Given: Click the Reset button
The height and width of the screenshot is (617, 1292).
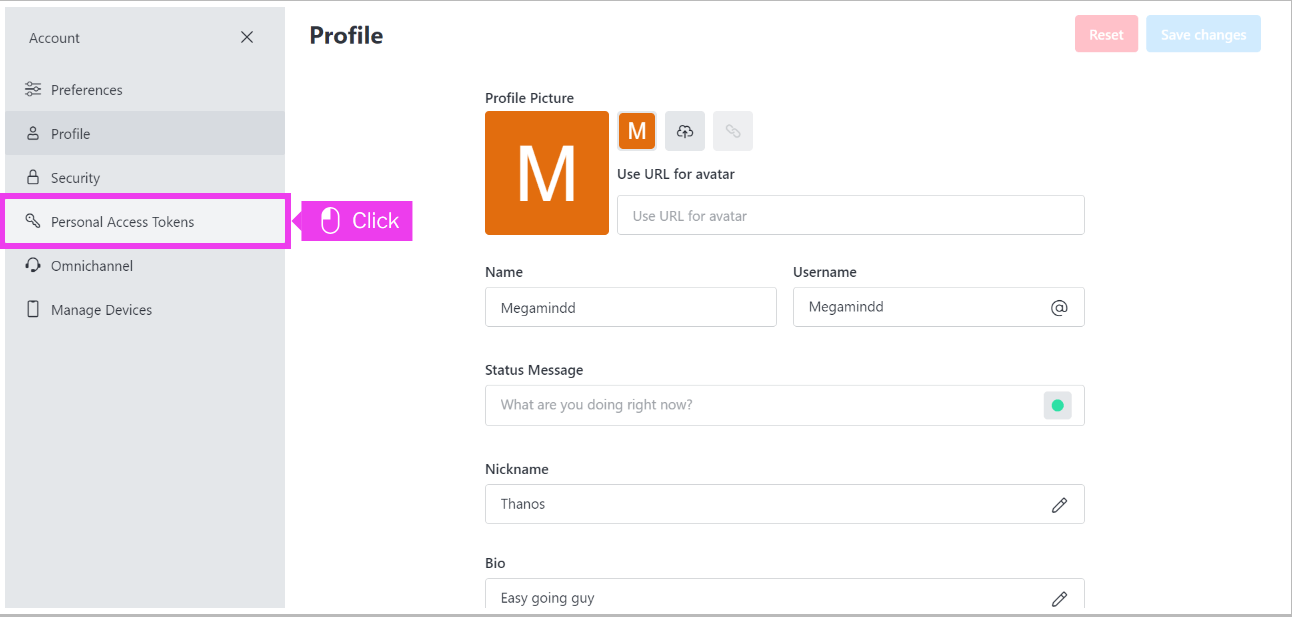Looking at the screenshot, I should point(1106,34).
